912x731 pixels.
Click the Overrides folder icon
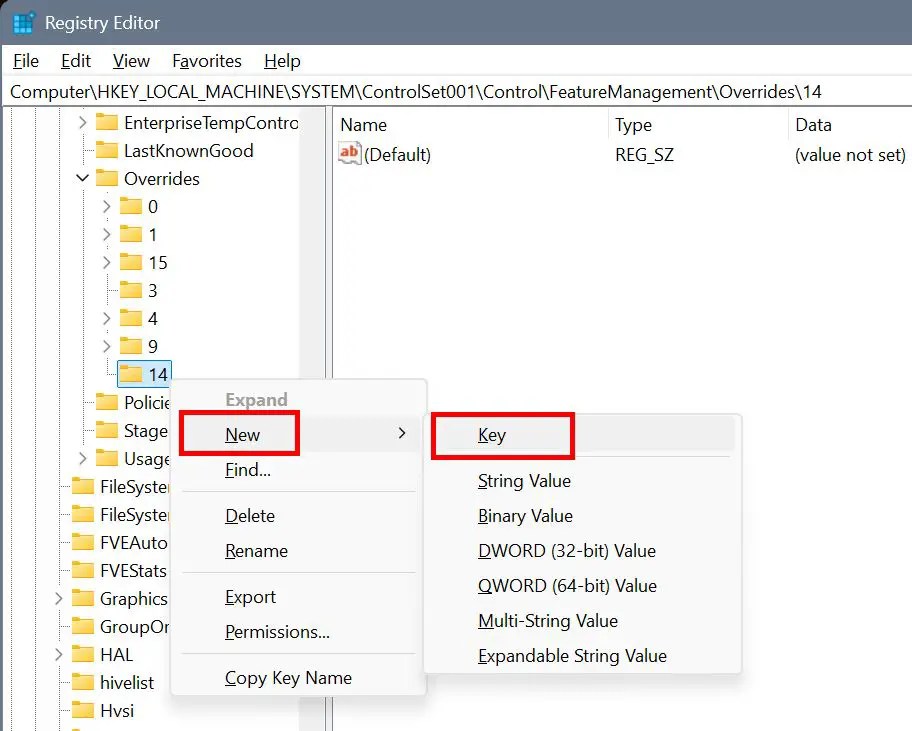(106, 178)
